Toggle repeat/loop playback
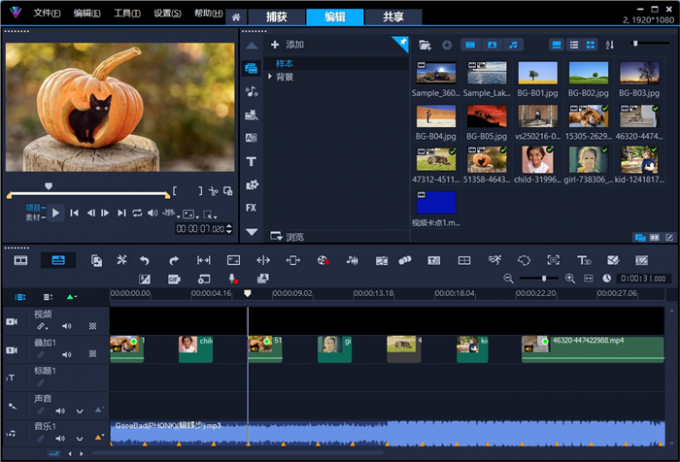680x462 pixels. [137, 213]
